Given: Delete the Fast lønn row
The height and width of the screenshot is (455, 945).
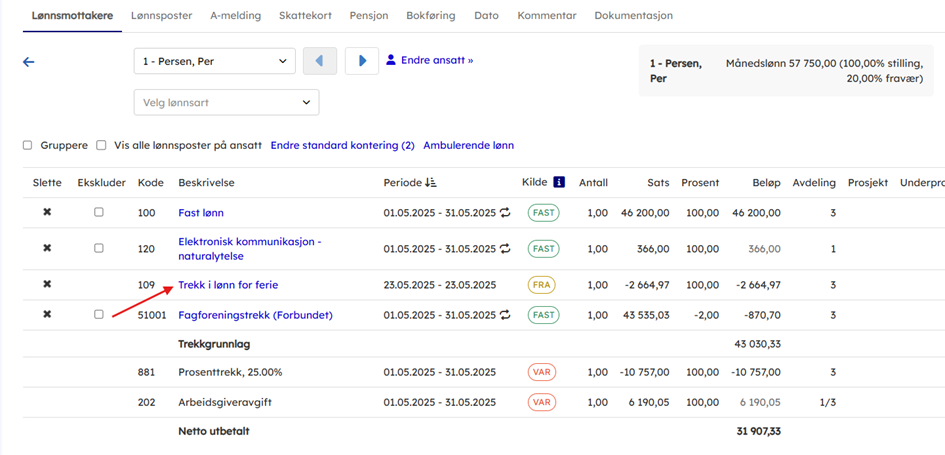Looking at the screenshot, I should click(47, 213).
